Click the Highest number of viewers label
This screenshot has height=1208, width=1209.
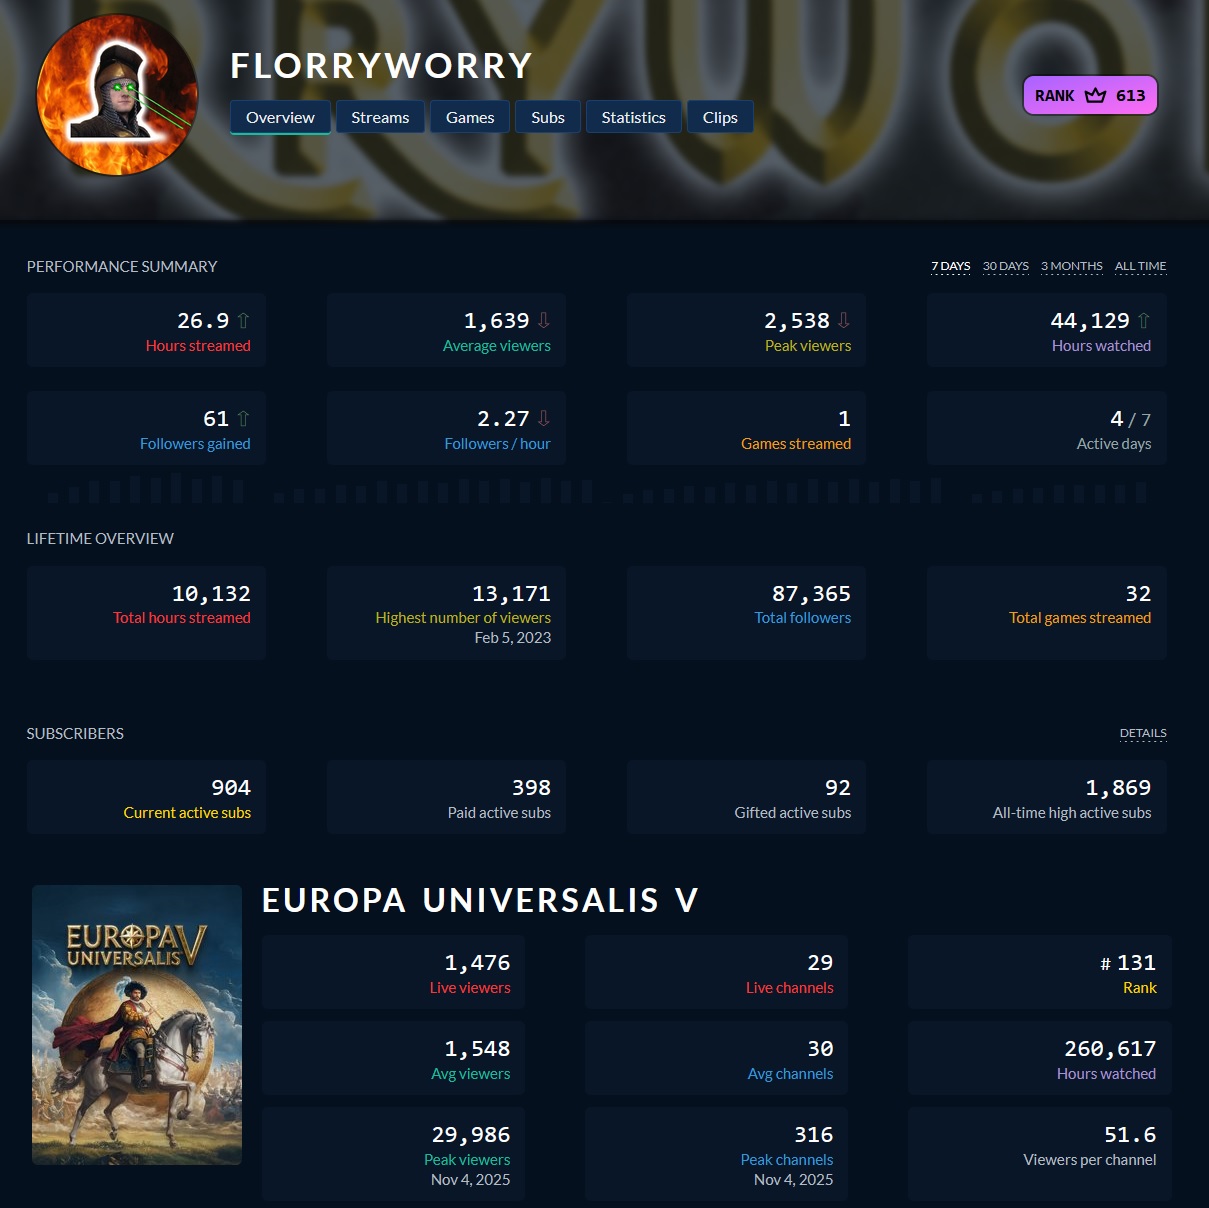coord(463,618)
